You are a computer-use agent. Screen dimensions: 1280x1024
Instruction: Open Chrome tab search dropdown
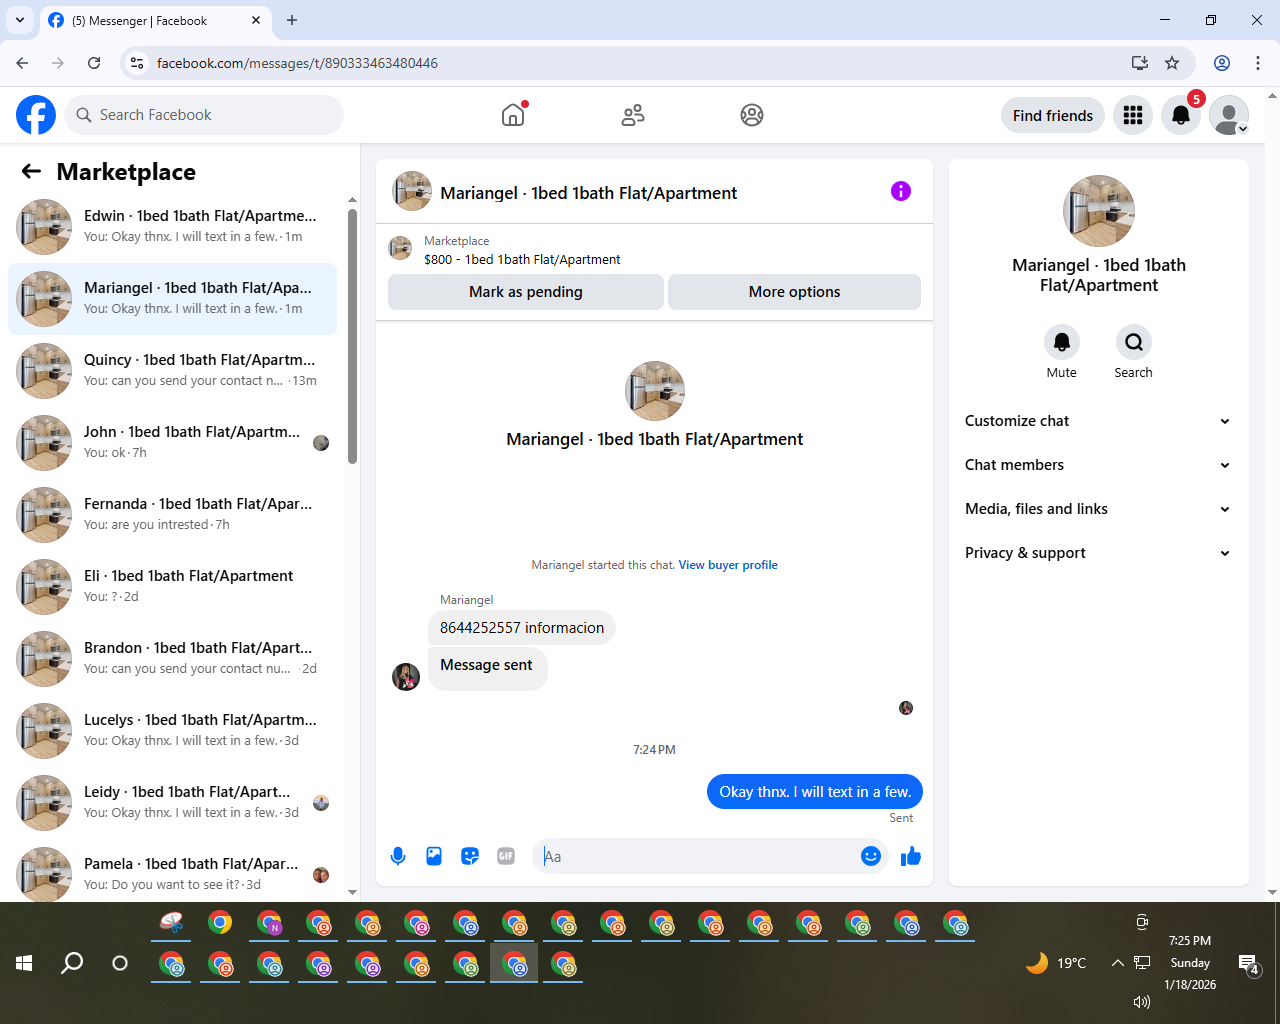20,20
